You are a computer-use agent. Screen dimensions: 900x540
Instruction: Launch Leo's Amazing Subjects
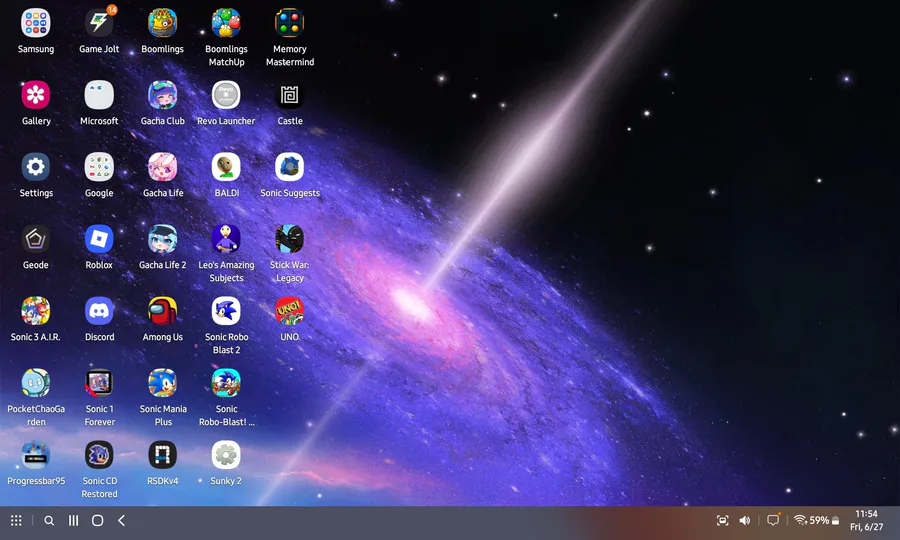[x=226, y=239]
